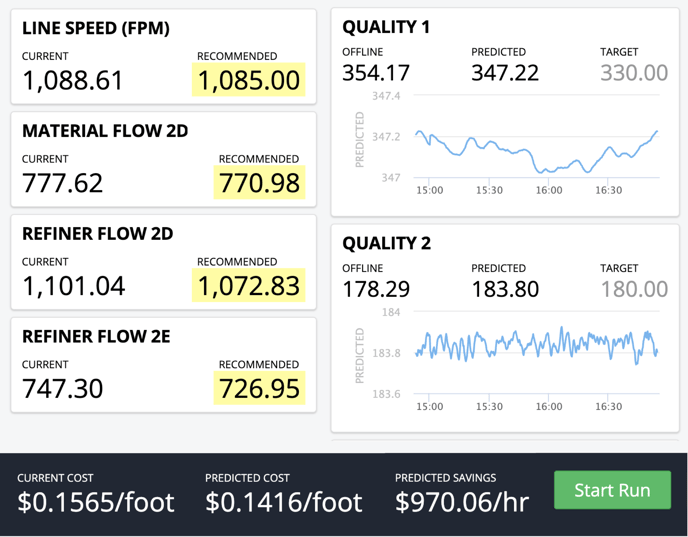Image resolution: width=688 pixels, height=537 pixels.
Task: Click the green Start Run button
Action: click(612, 490)
